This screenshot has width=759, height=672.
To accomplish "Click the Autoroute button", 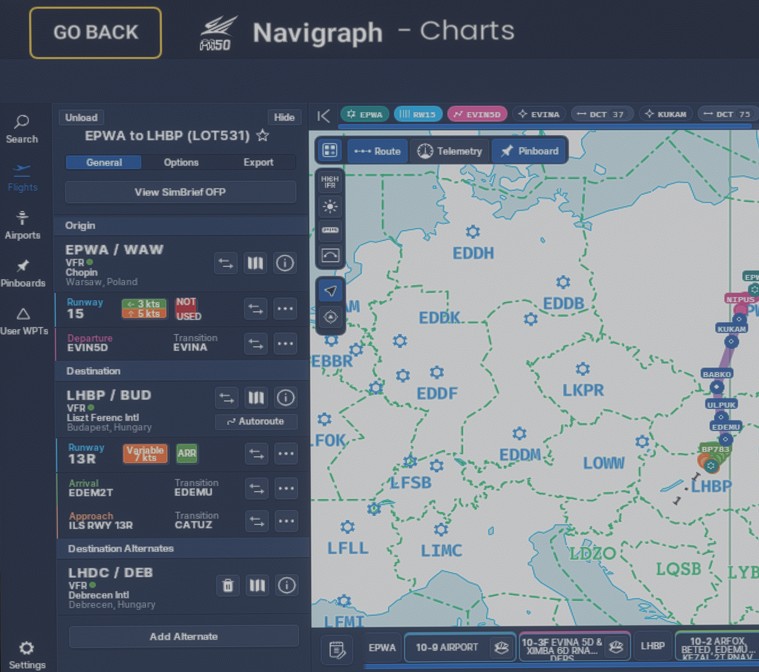I will point(256,422).
